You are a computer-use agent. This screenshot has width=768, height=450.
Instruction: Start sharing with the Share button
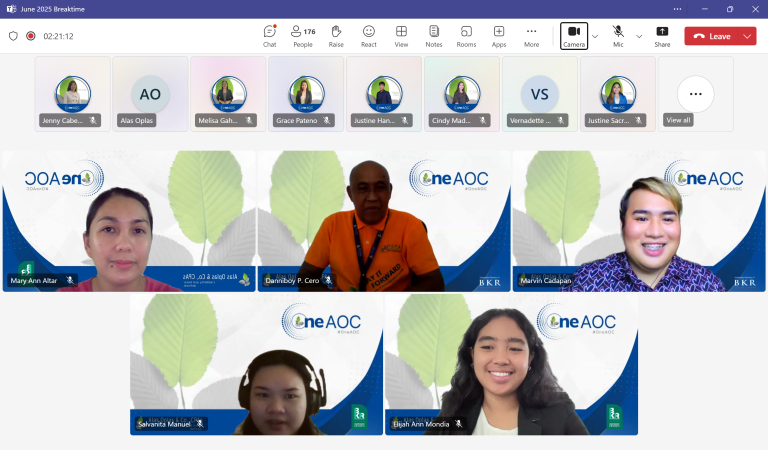[x=662, y=36]
